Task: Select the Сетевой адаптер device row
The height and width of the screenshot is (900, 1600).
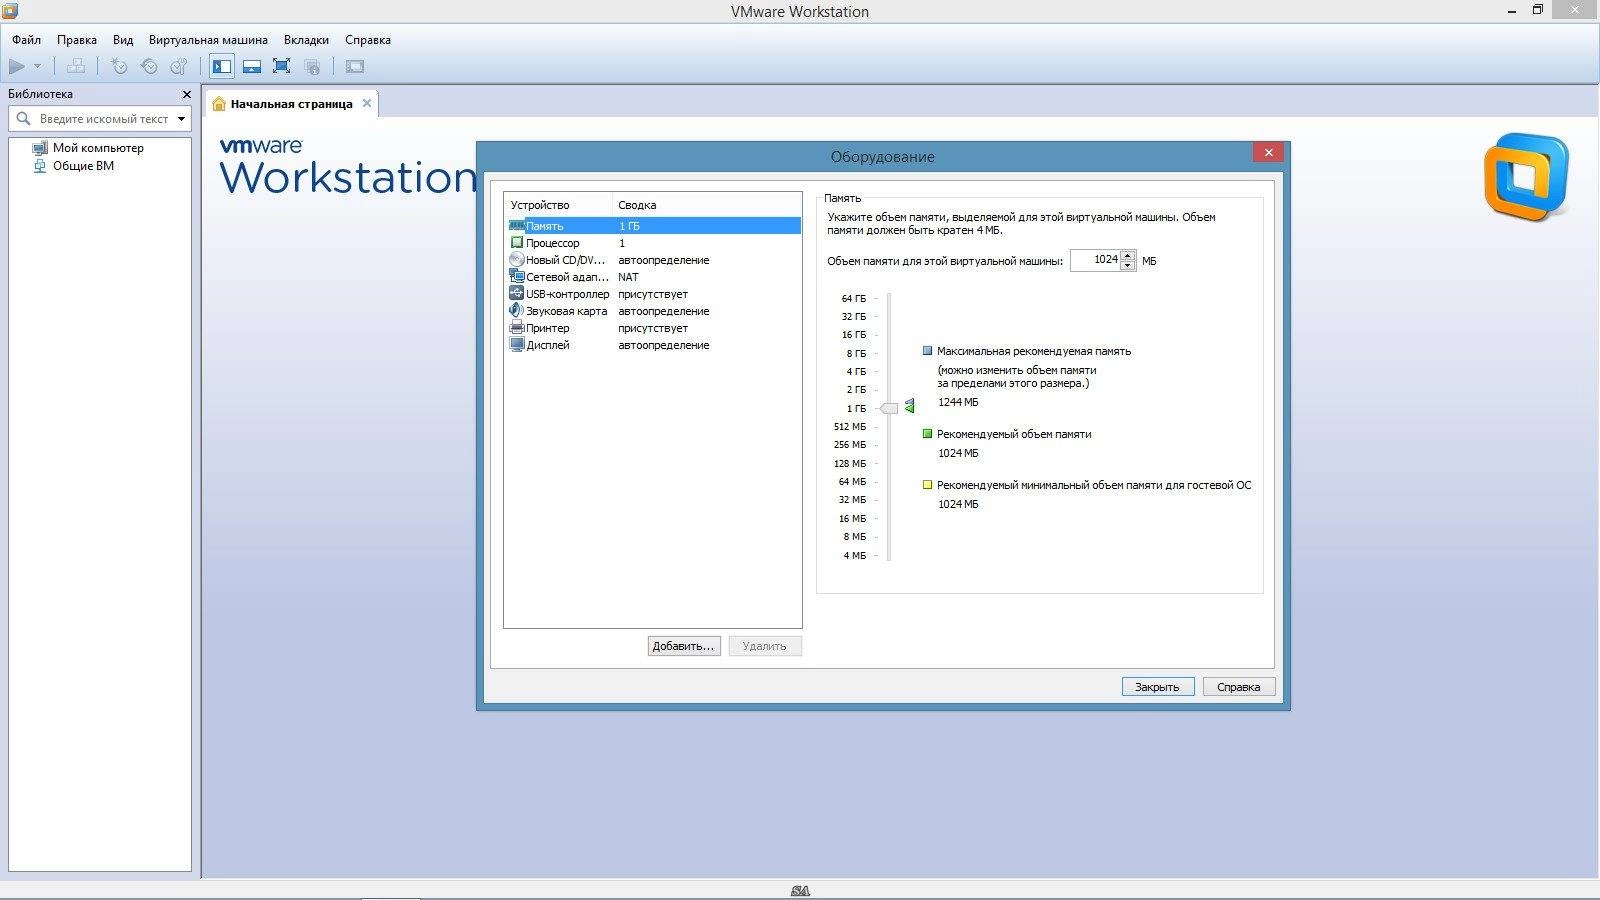Action: (x=654, y=277)
